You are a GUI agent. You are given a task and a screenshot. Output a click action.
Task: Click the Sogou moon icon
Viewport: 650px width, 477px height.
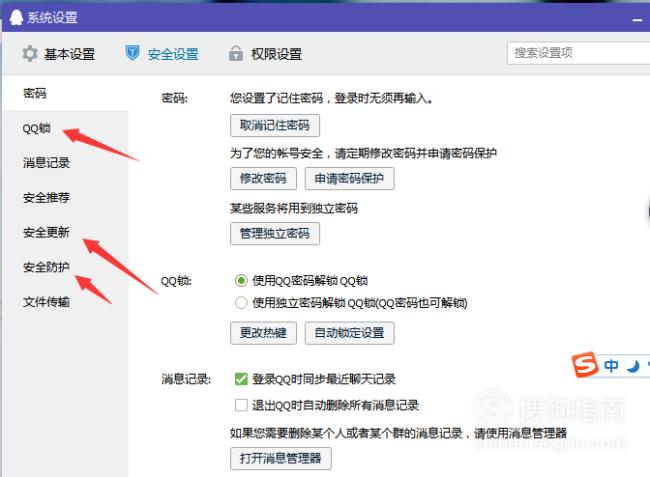pyautogui.click(x=633, y=366)
